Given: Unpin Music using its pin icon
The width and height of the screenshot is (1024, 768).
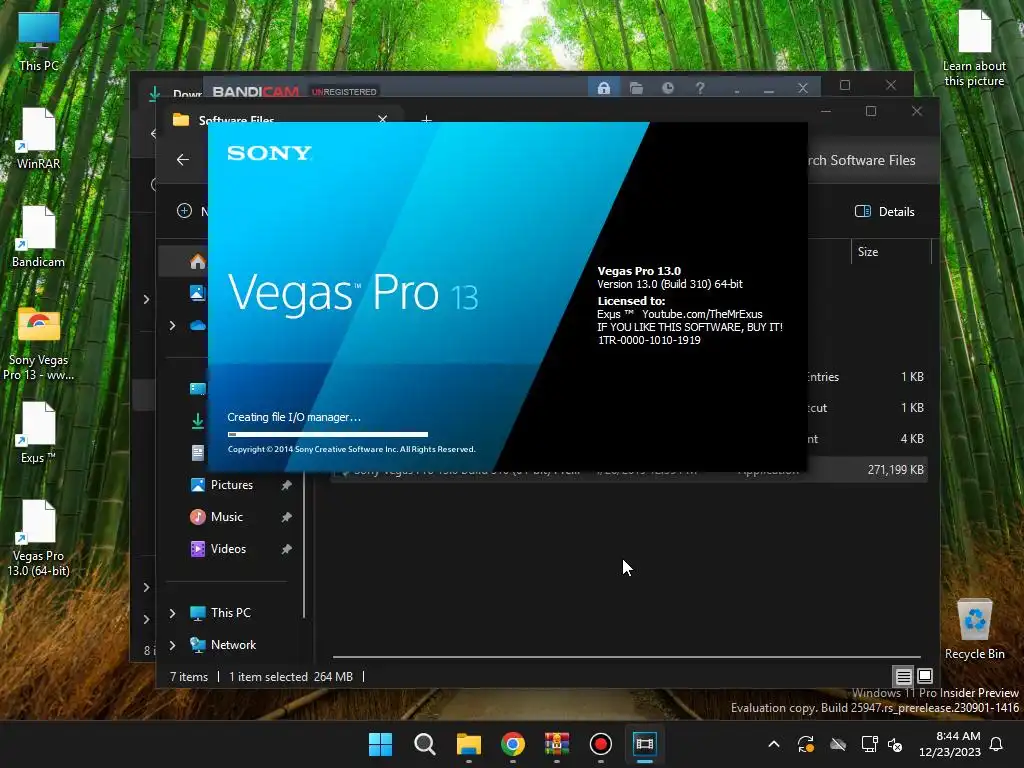Looking at the screenshot, I should (286, 517).
